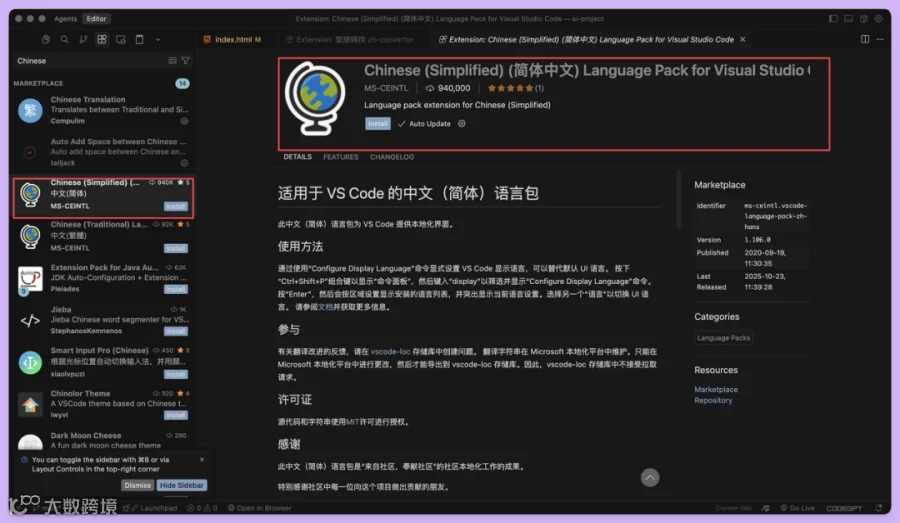Open gear menu for Chinese Translation extension
The height and width of the screenshot is (523, 900).
184,121
